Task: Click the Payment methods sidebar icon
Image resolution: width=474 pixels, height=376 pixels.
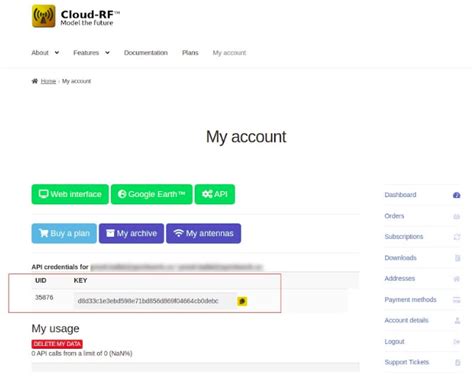Action: coord(456,300)
